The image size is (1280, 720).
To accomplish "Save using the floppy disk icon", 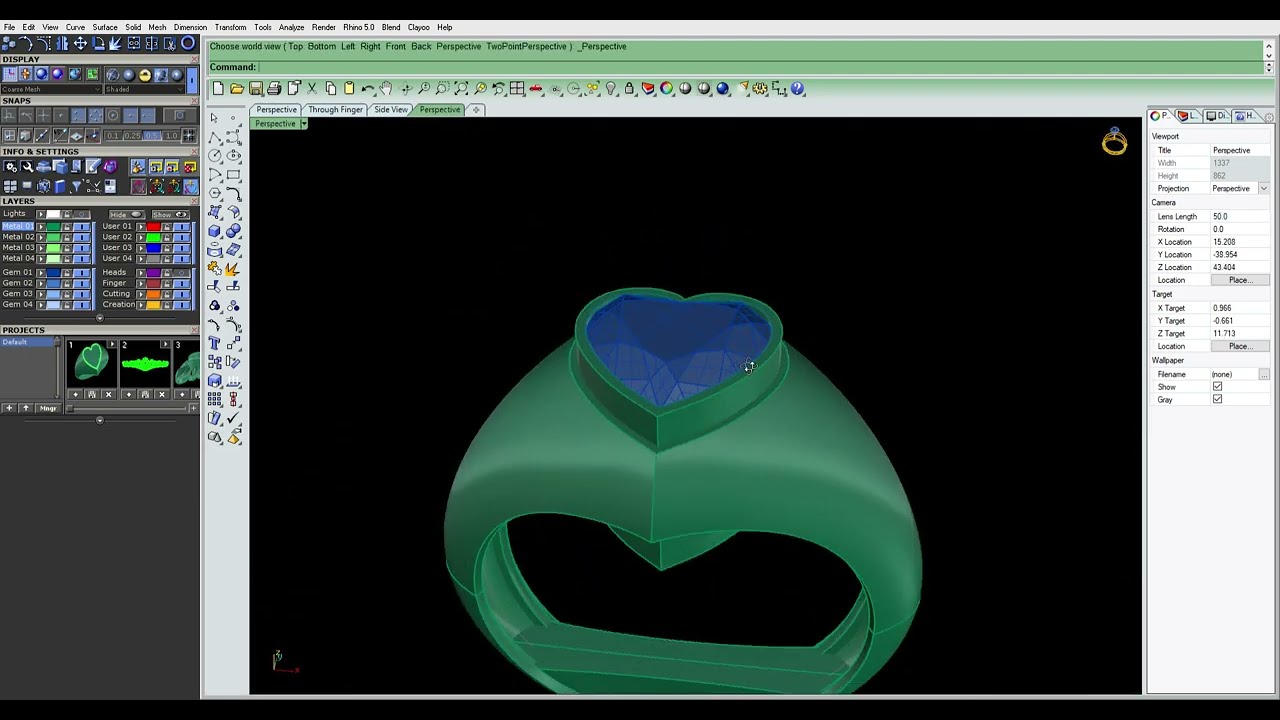I will 256,89.
